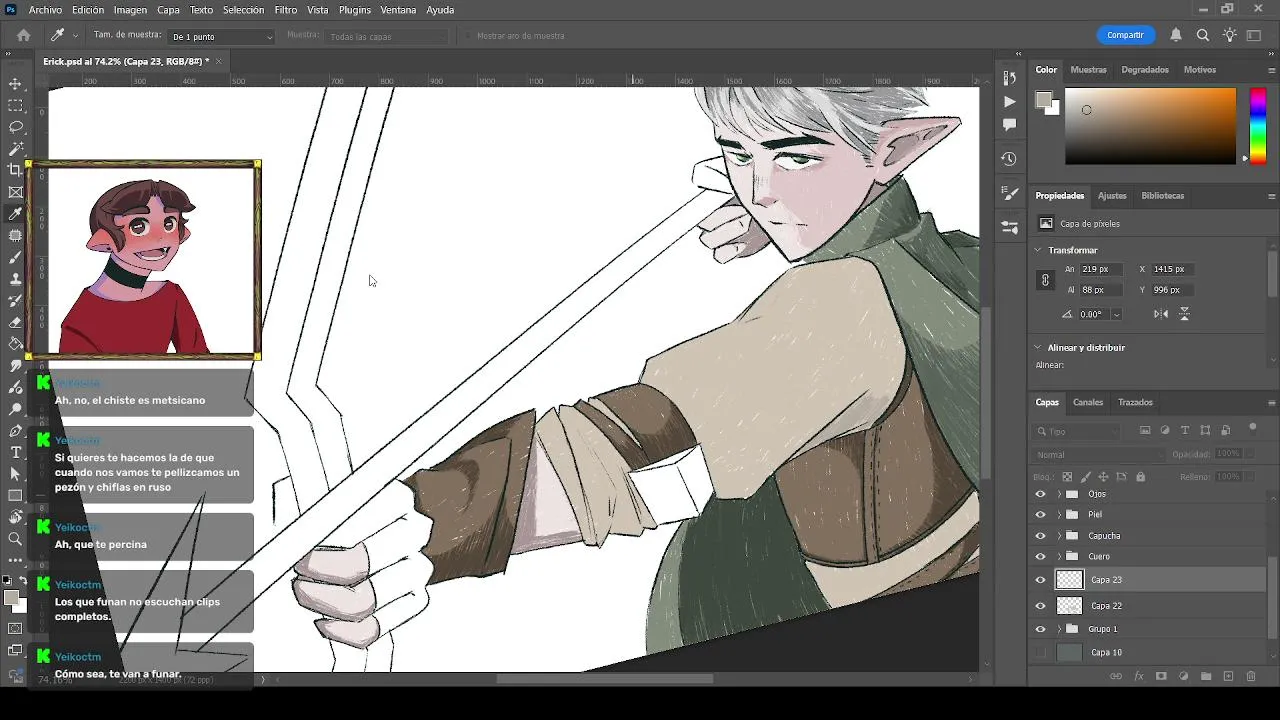
Task: Open the Search magnifier in the top bar
Action: point(1203,35)
